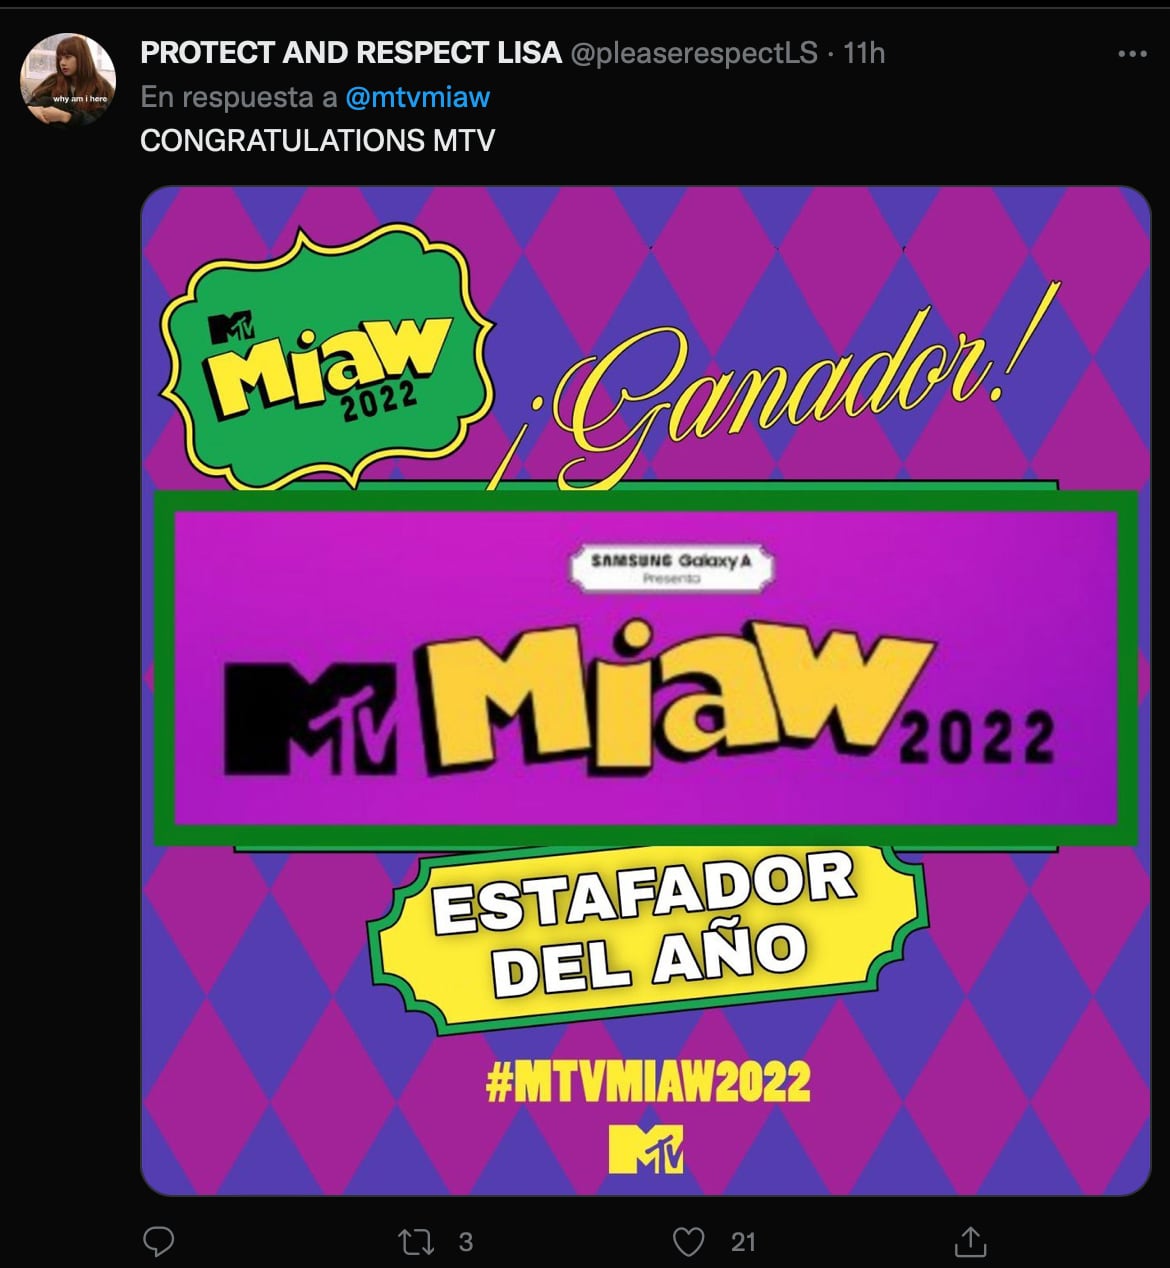This screenshot has width=1170, height=1268.
Task: Open the 11h timestamp permalink
Action: [x=864, y=53]
